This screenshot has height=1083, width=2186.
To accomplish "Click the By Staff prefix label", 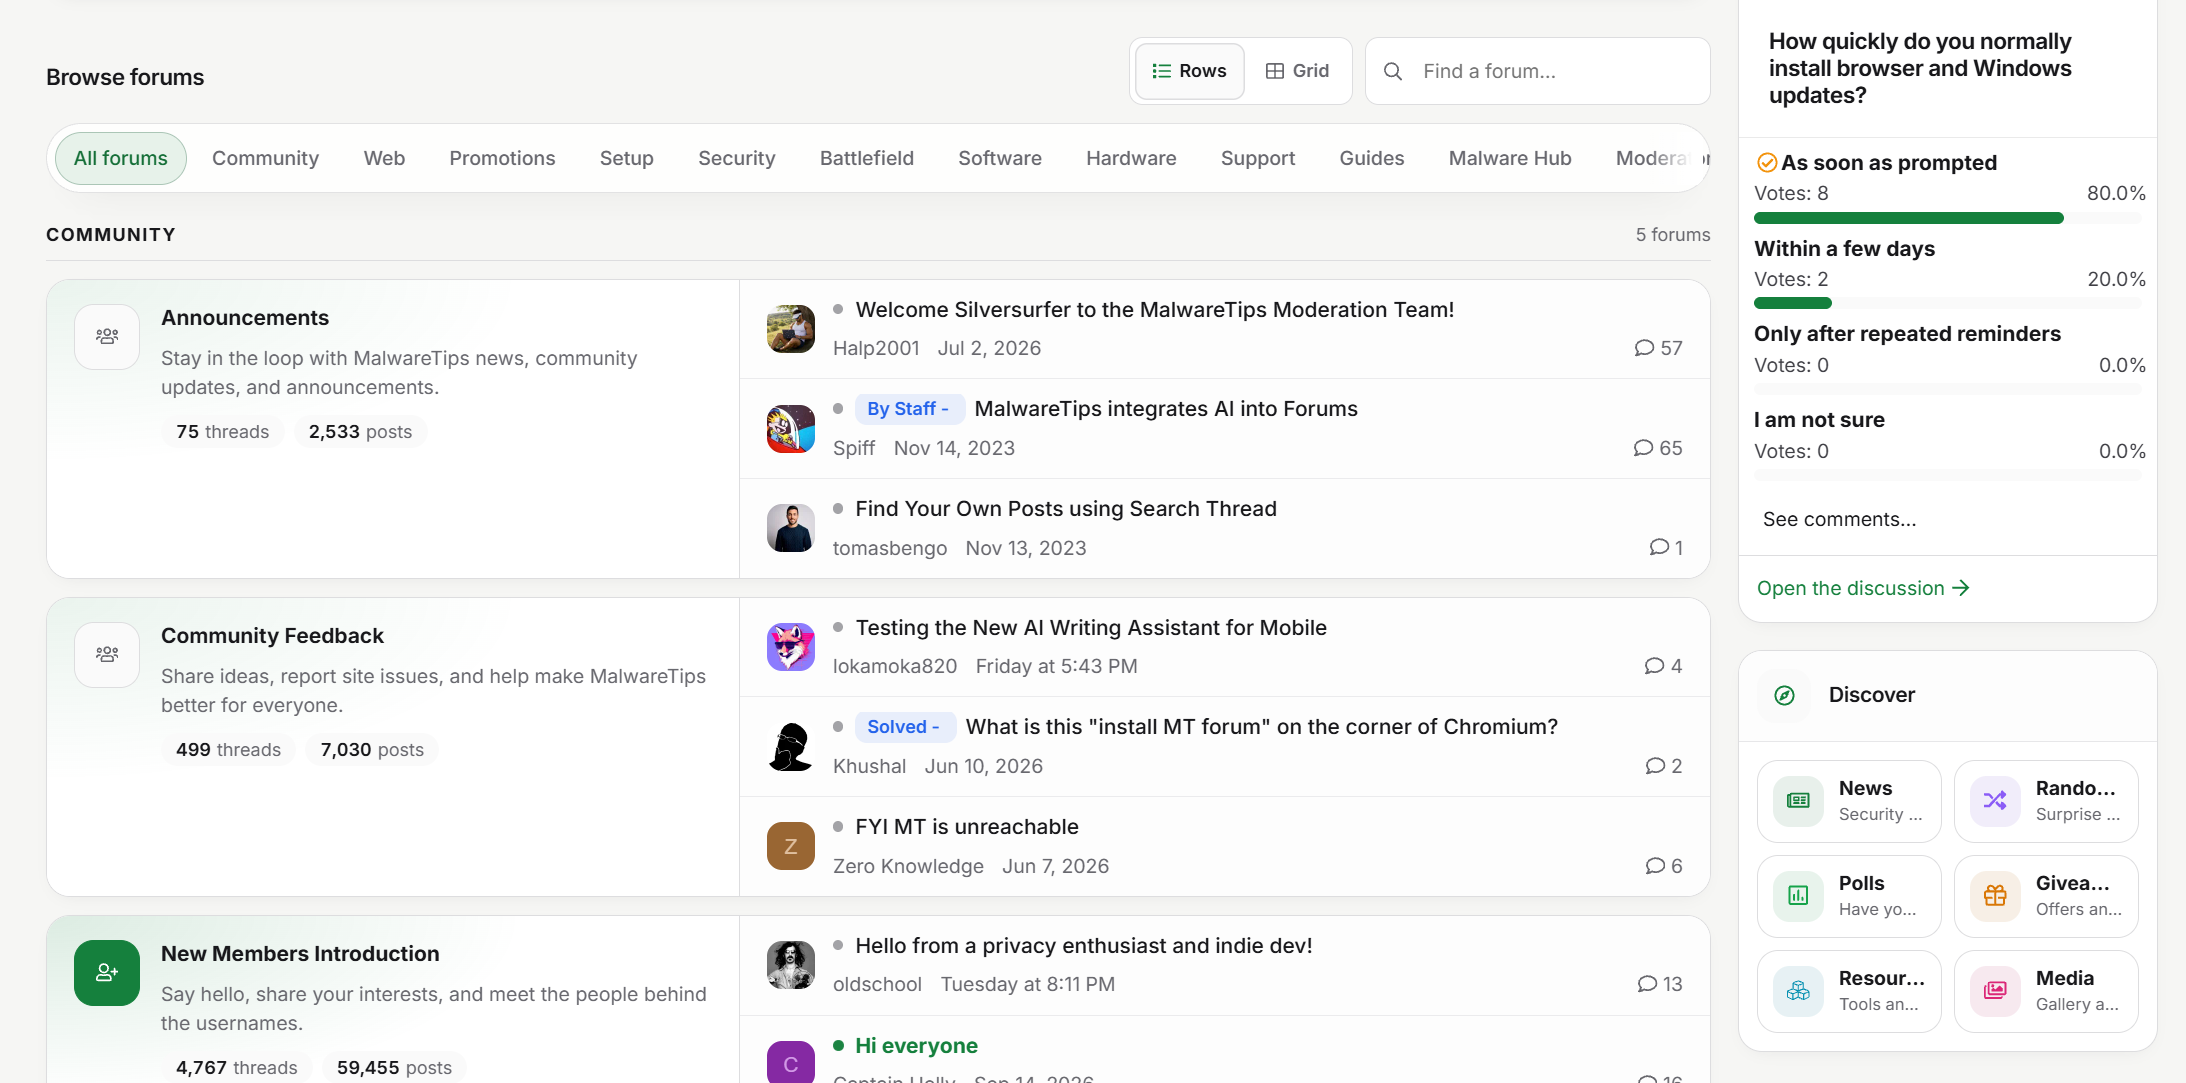I will pyautogui.click(x=909, y=408).
